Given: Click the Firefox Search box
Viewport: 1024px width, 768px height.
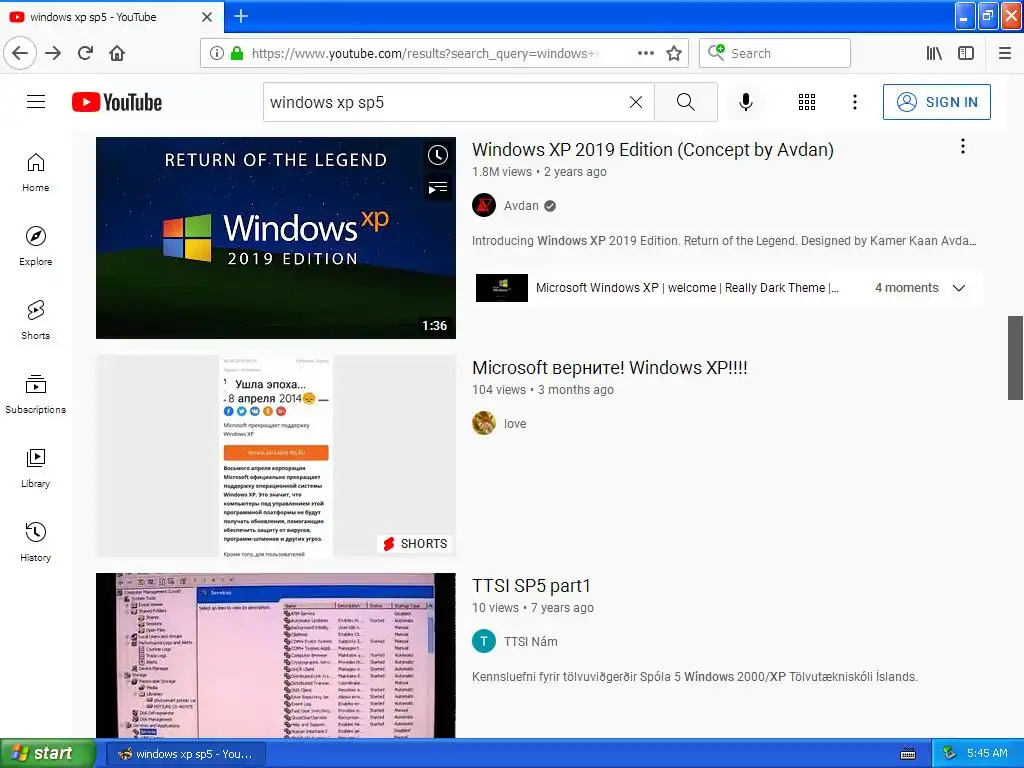Looking at the screenshot, I should point(775,54).
